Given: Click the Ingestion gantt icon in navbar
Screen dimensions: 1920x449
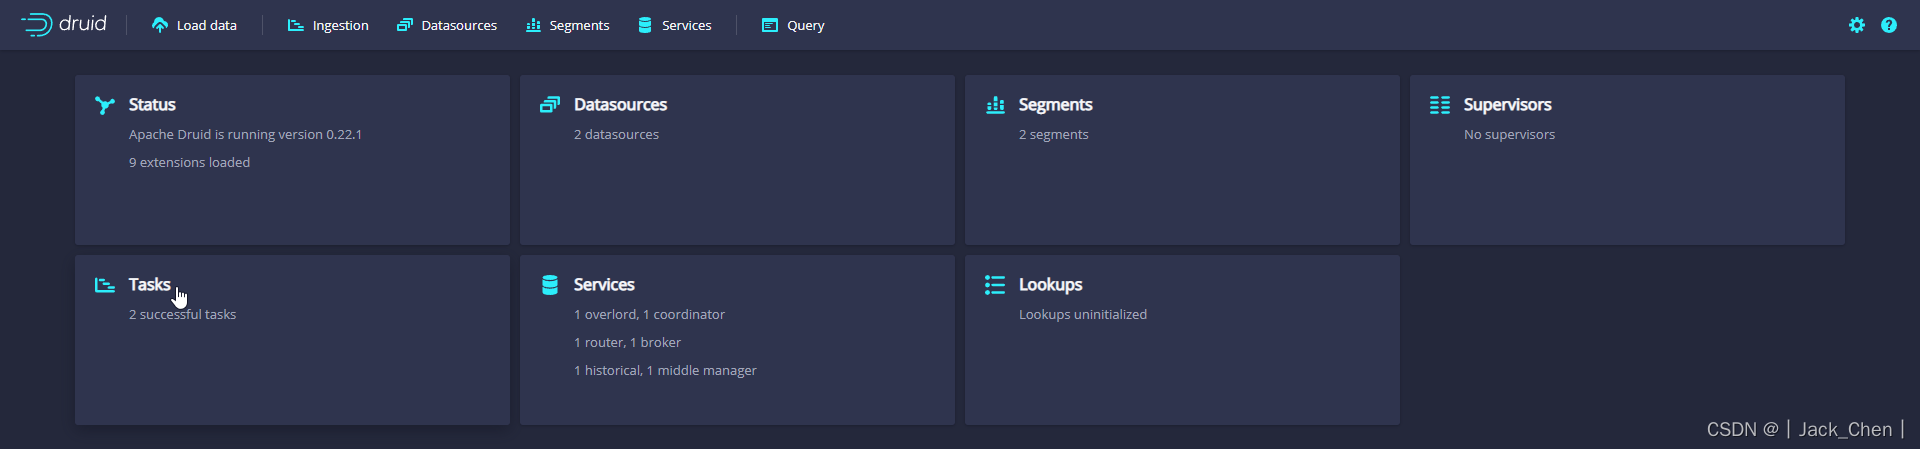Looking at the screenshot, I should [x=295, y=25].
